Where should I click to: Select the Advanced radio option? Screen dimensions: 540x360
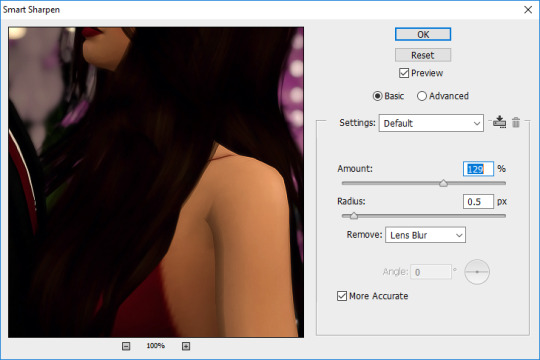click(x=422, y=96)
